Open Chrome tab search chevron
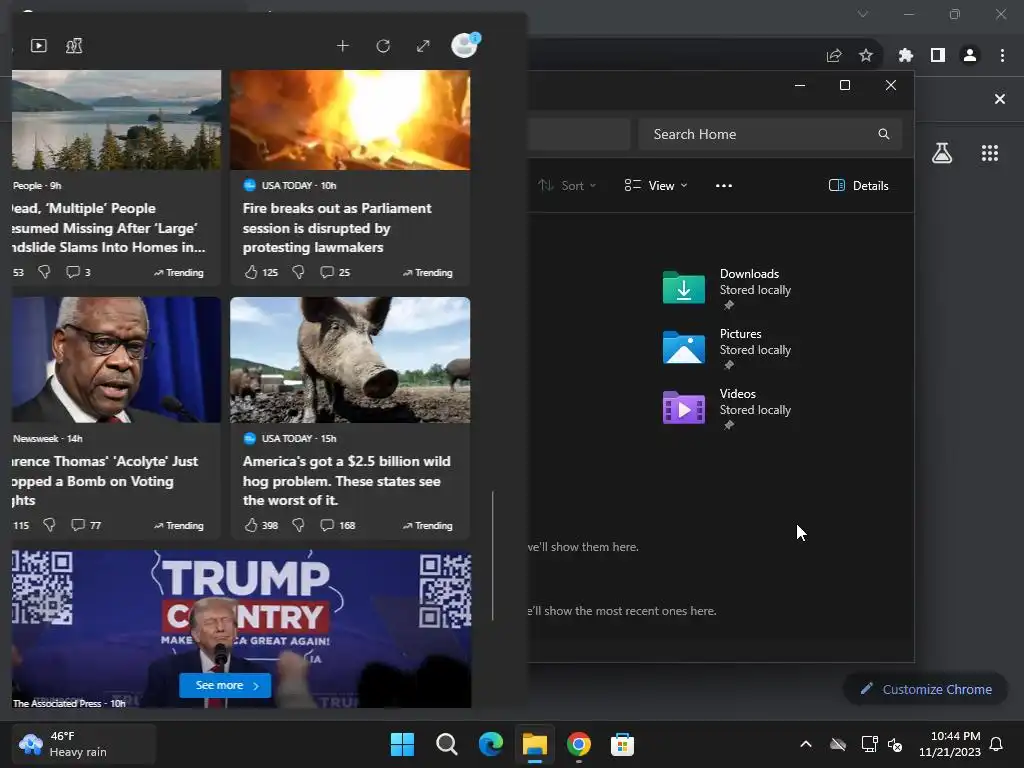The image size is (1024, 768). pos(863,14)
